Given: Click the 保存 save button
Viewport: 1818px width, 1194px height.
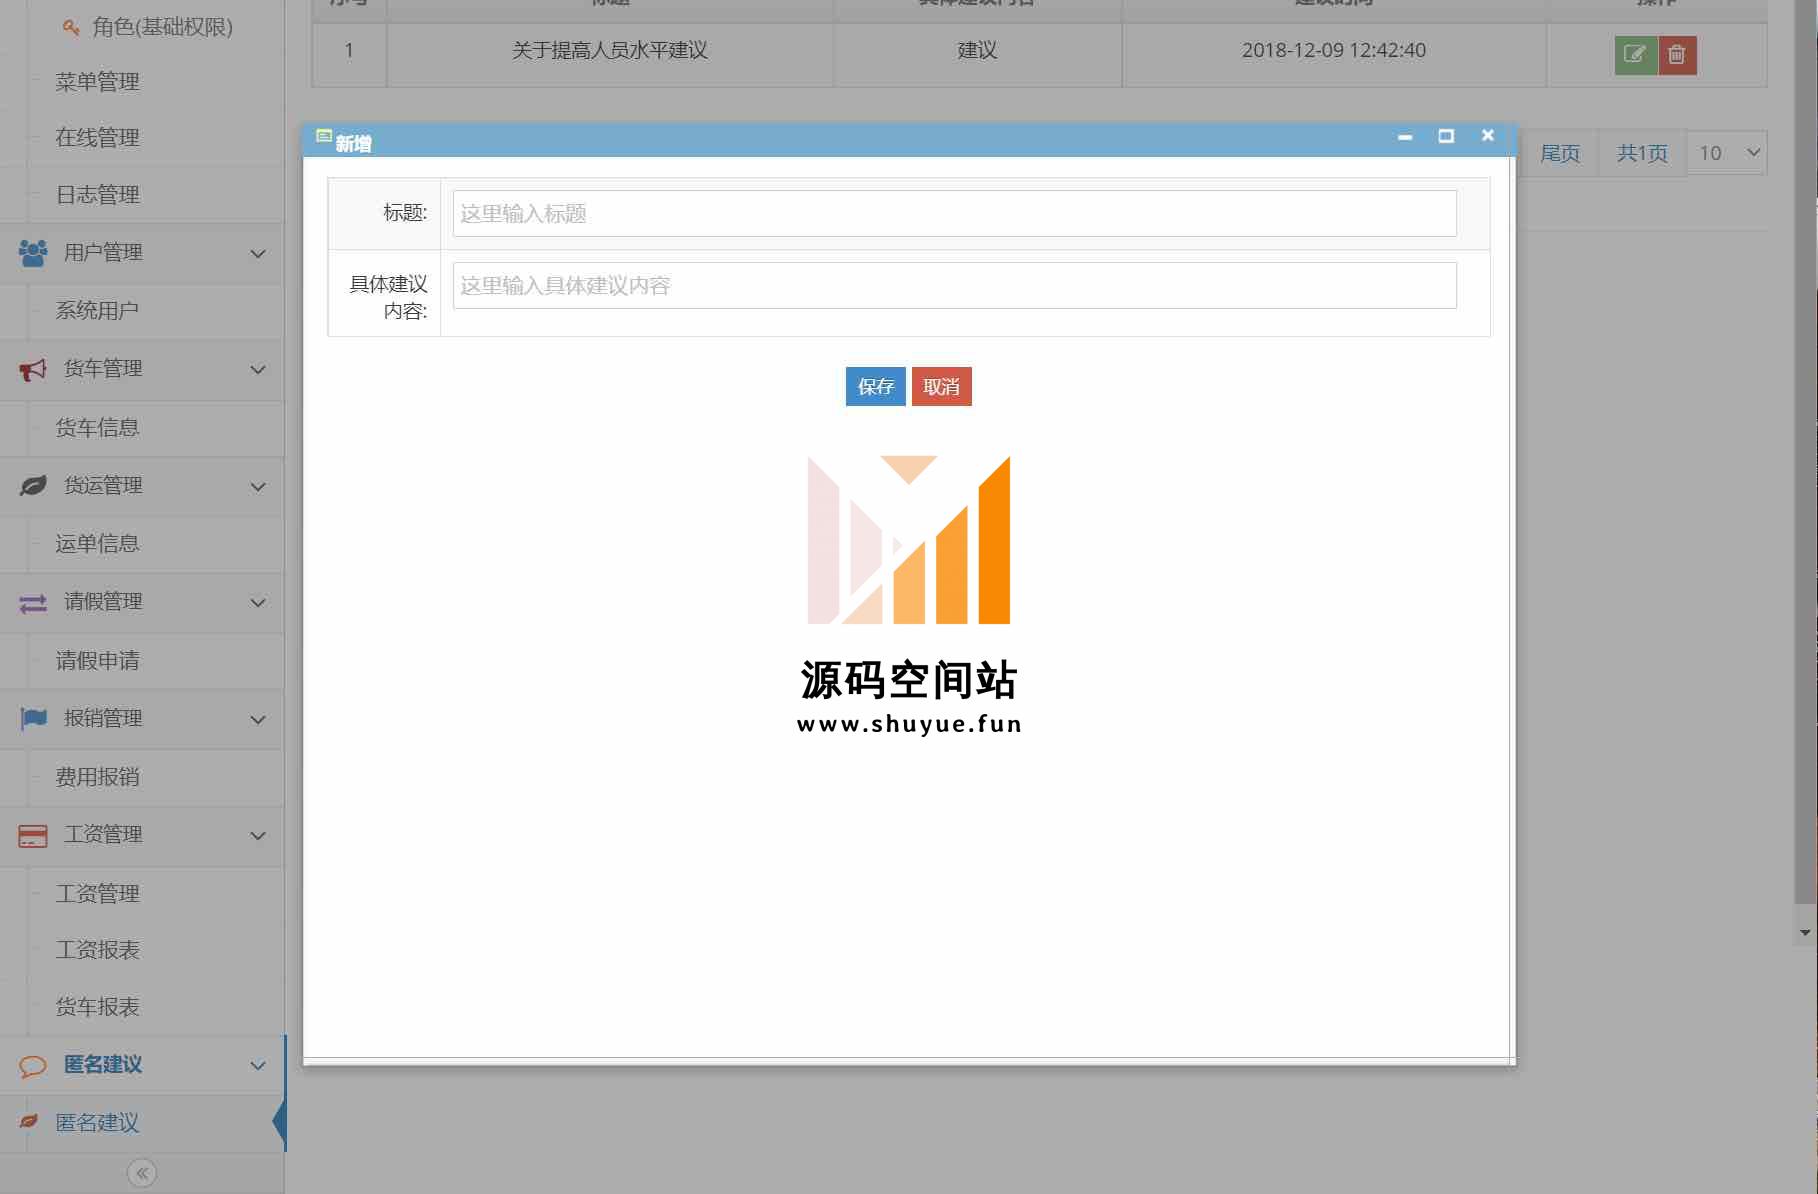Looking at the screenshot, I should (x=875, y=387).
